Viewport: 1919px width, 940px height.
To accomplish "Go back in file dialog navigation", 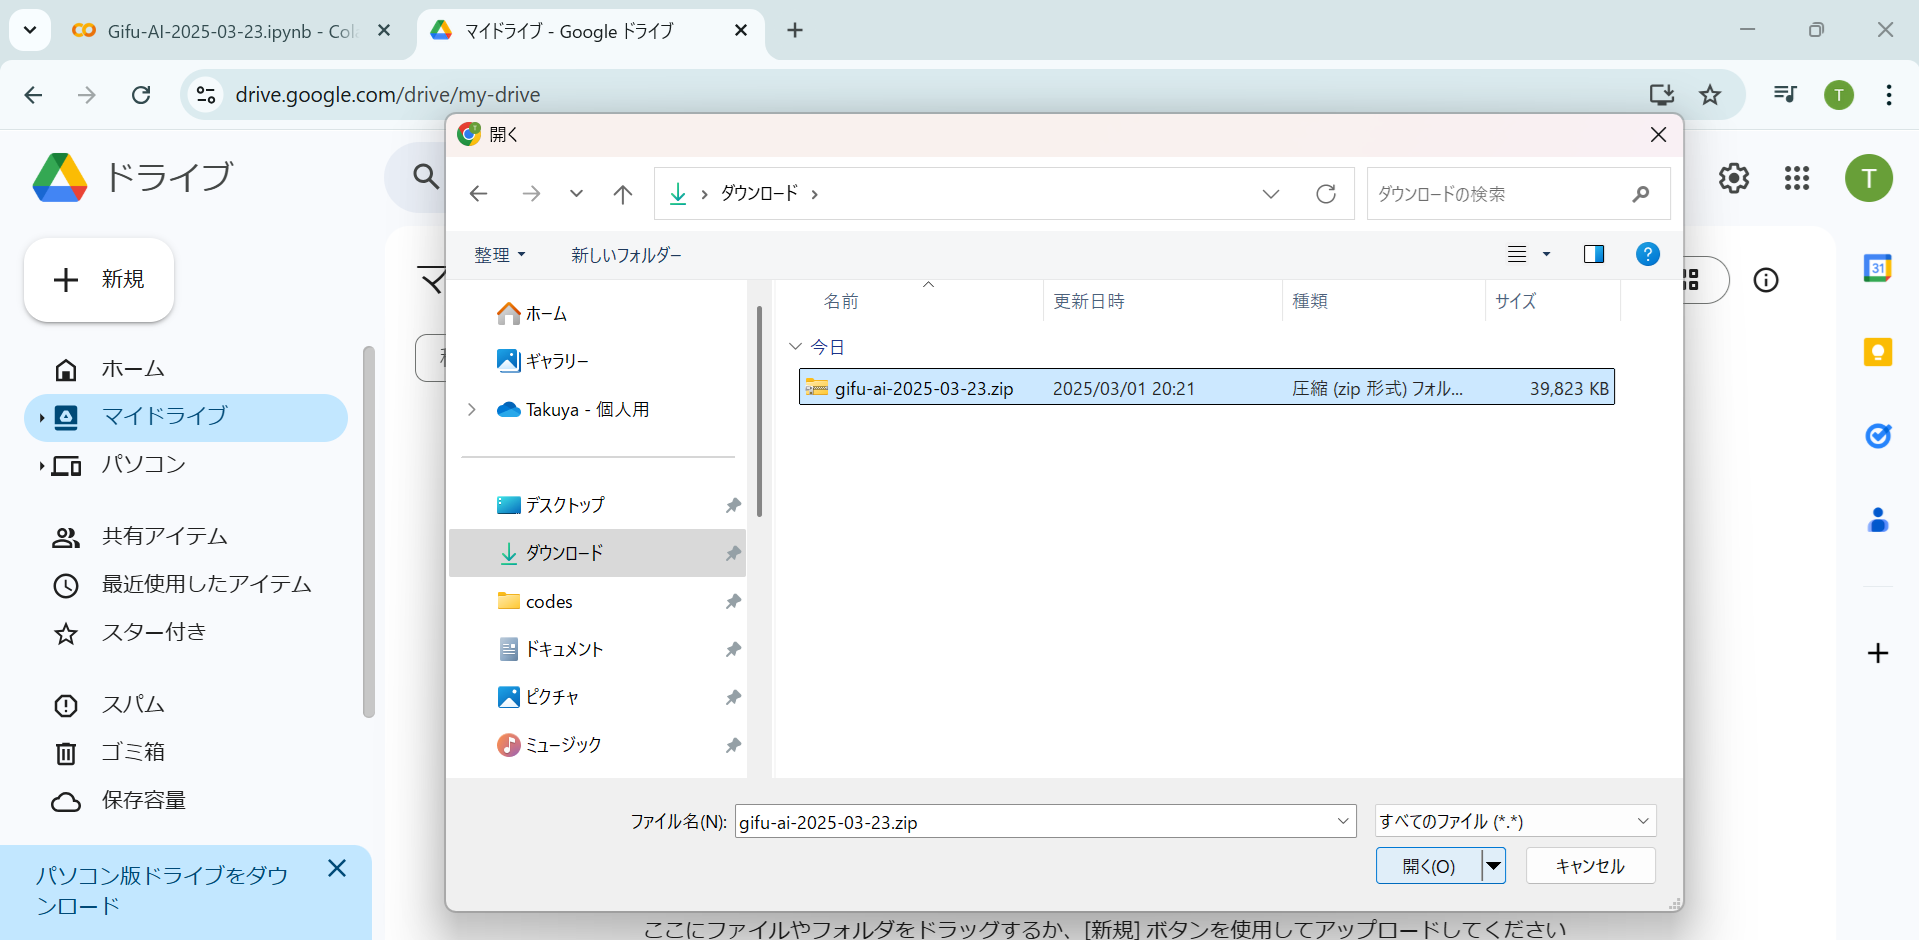I will coord(478,194).
